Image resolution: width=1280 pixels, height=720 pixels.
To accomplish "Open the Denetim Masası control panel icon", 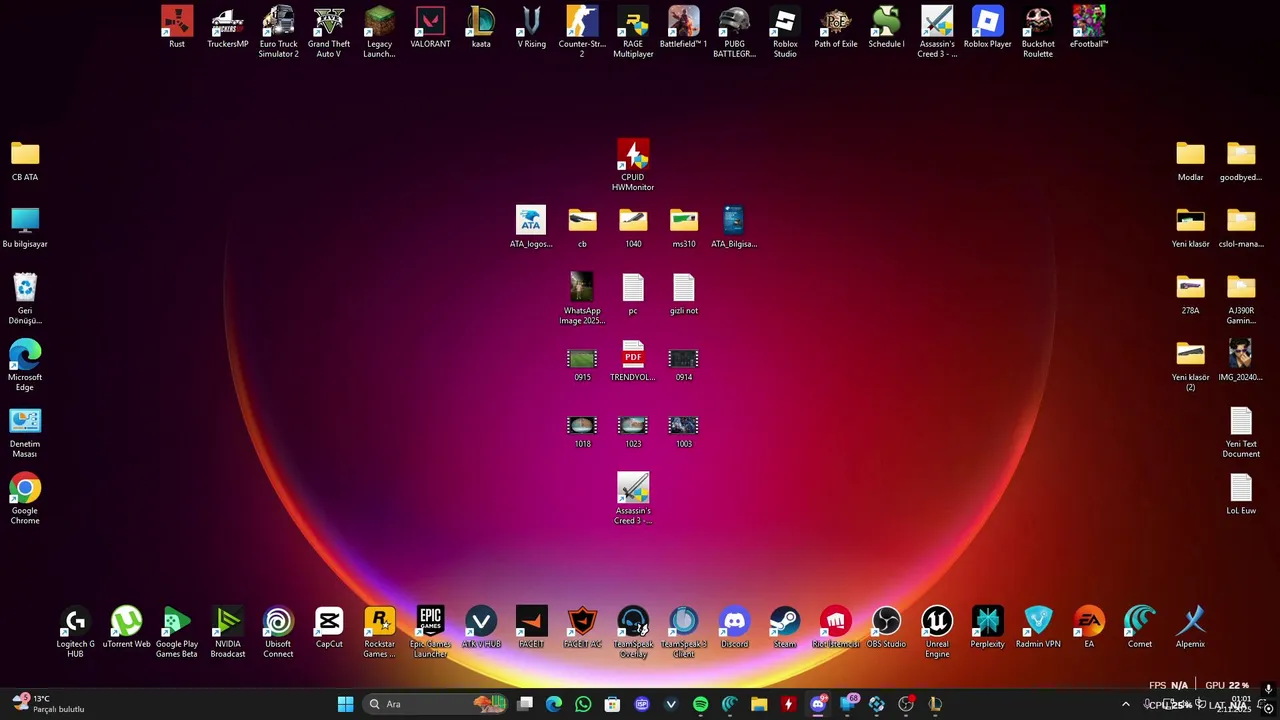I will [25, 432].
